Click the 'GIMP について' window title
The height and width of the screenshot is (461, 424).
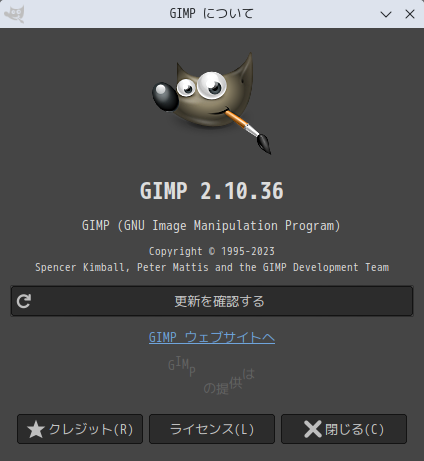click(x=211, y=14)
